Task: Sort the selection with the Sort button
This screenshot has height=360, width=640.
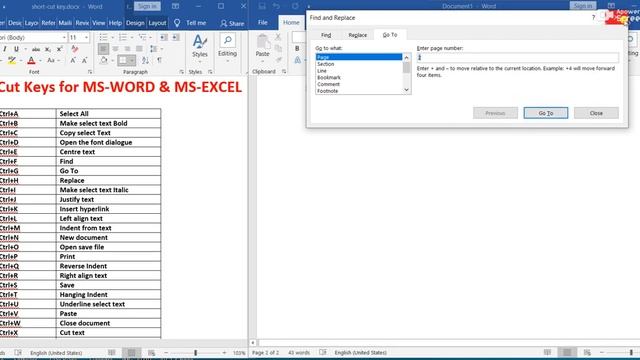Action: pos(145,60)
